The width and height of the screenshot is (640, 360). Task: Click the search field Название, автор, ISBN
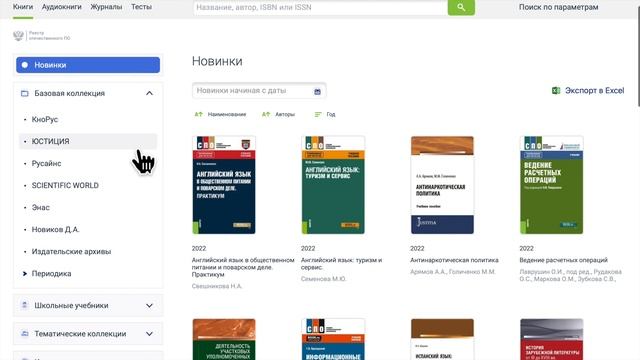[320, 7]
